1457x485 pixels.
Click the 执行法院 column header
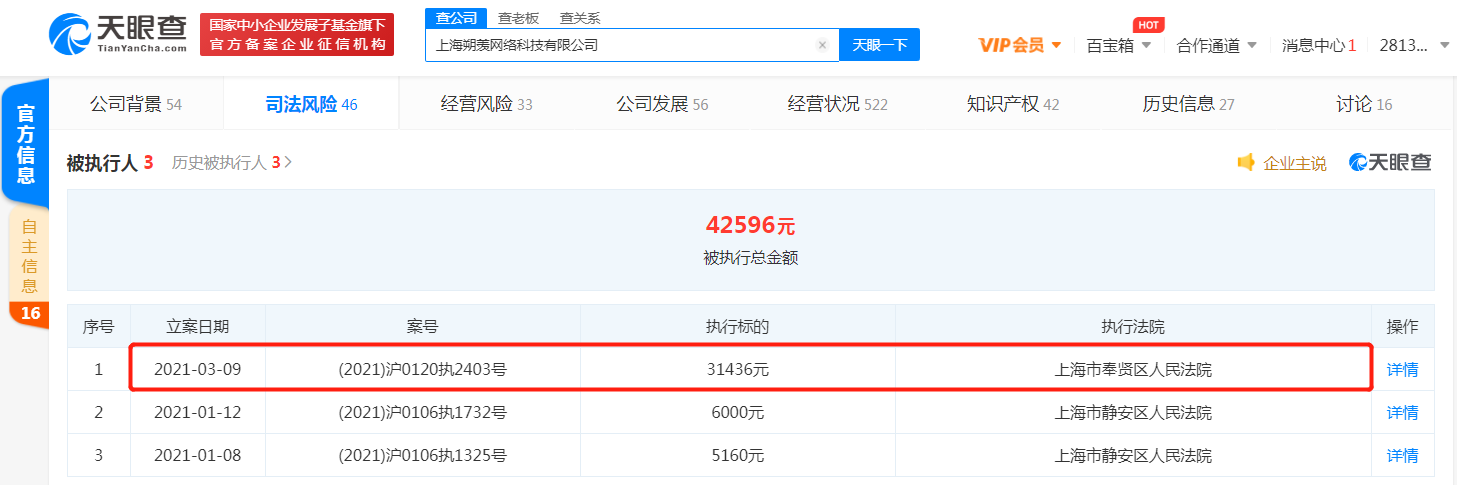coord(1133,326)
